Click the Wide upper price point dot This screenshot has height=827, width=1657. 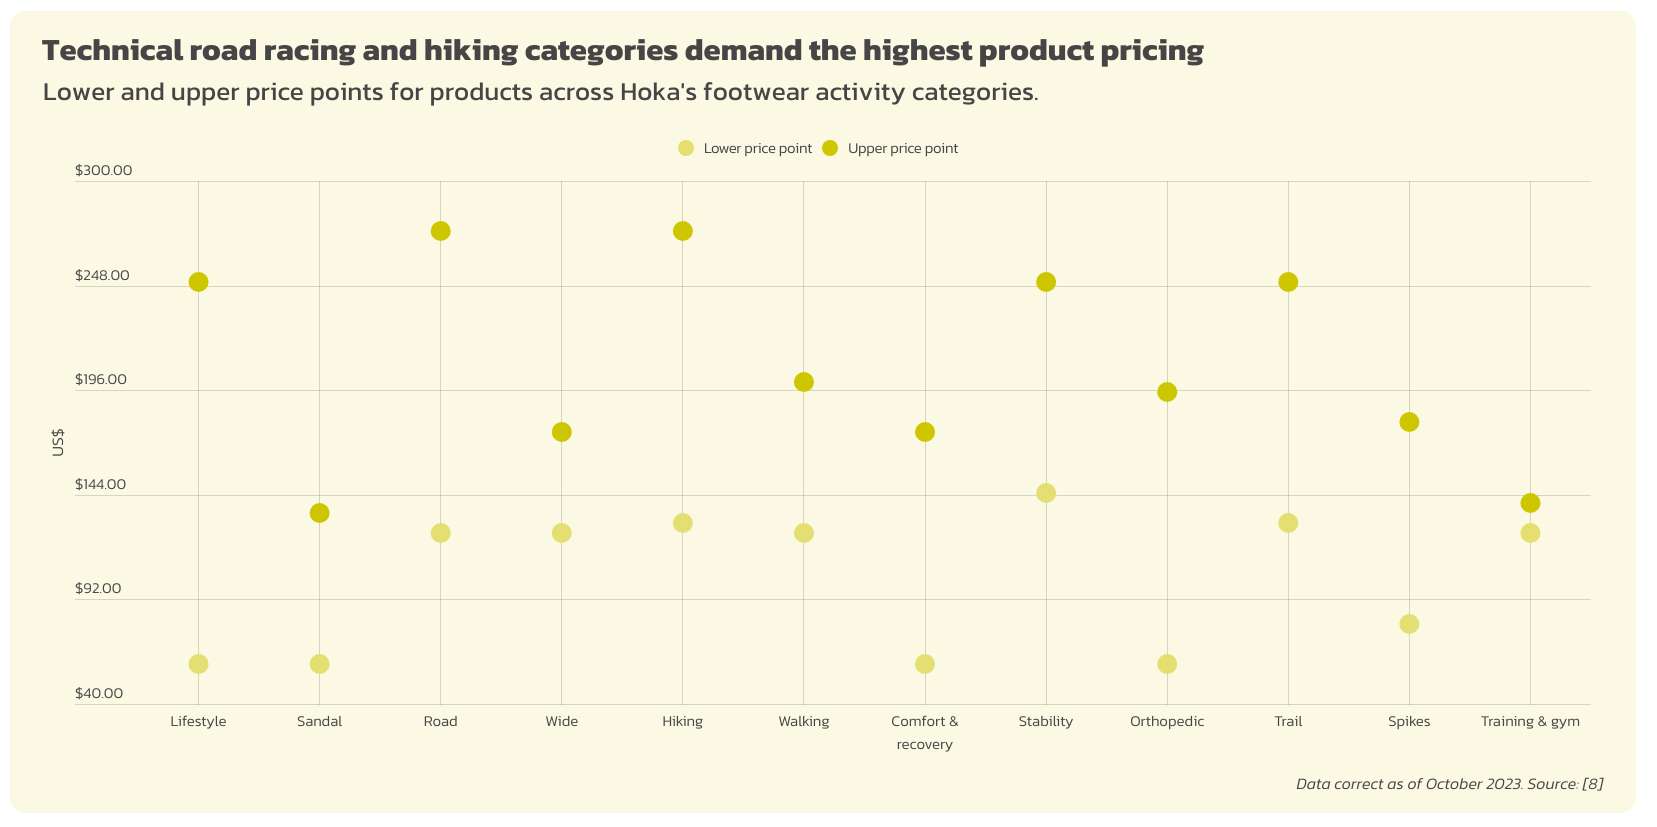tap(561, 432)
